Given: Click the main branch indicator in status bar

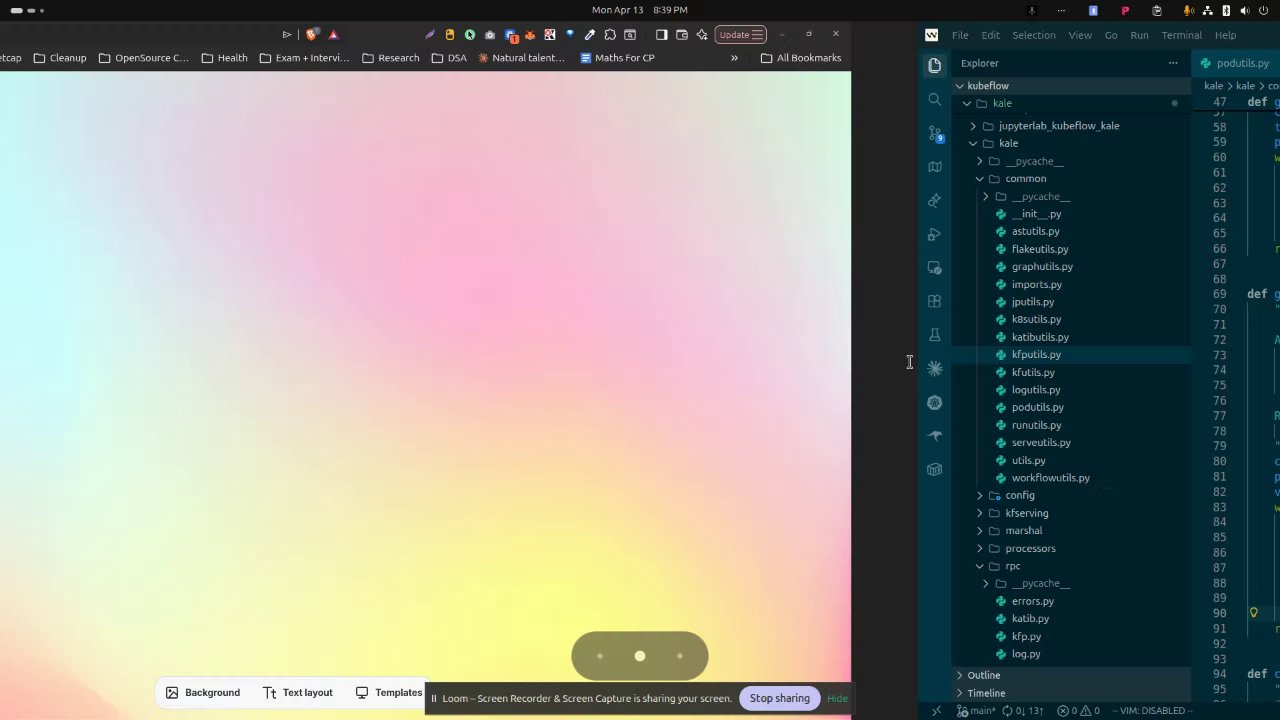Looking at the screenshot, I should [x=974, y=711].
